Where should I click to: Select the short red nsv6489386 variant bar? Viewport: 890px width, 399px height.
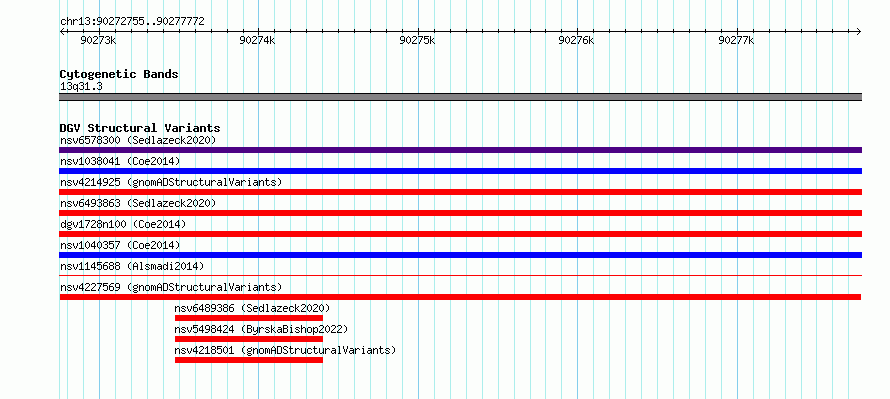249,318
